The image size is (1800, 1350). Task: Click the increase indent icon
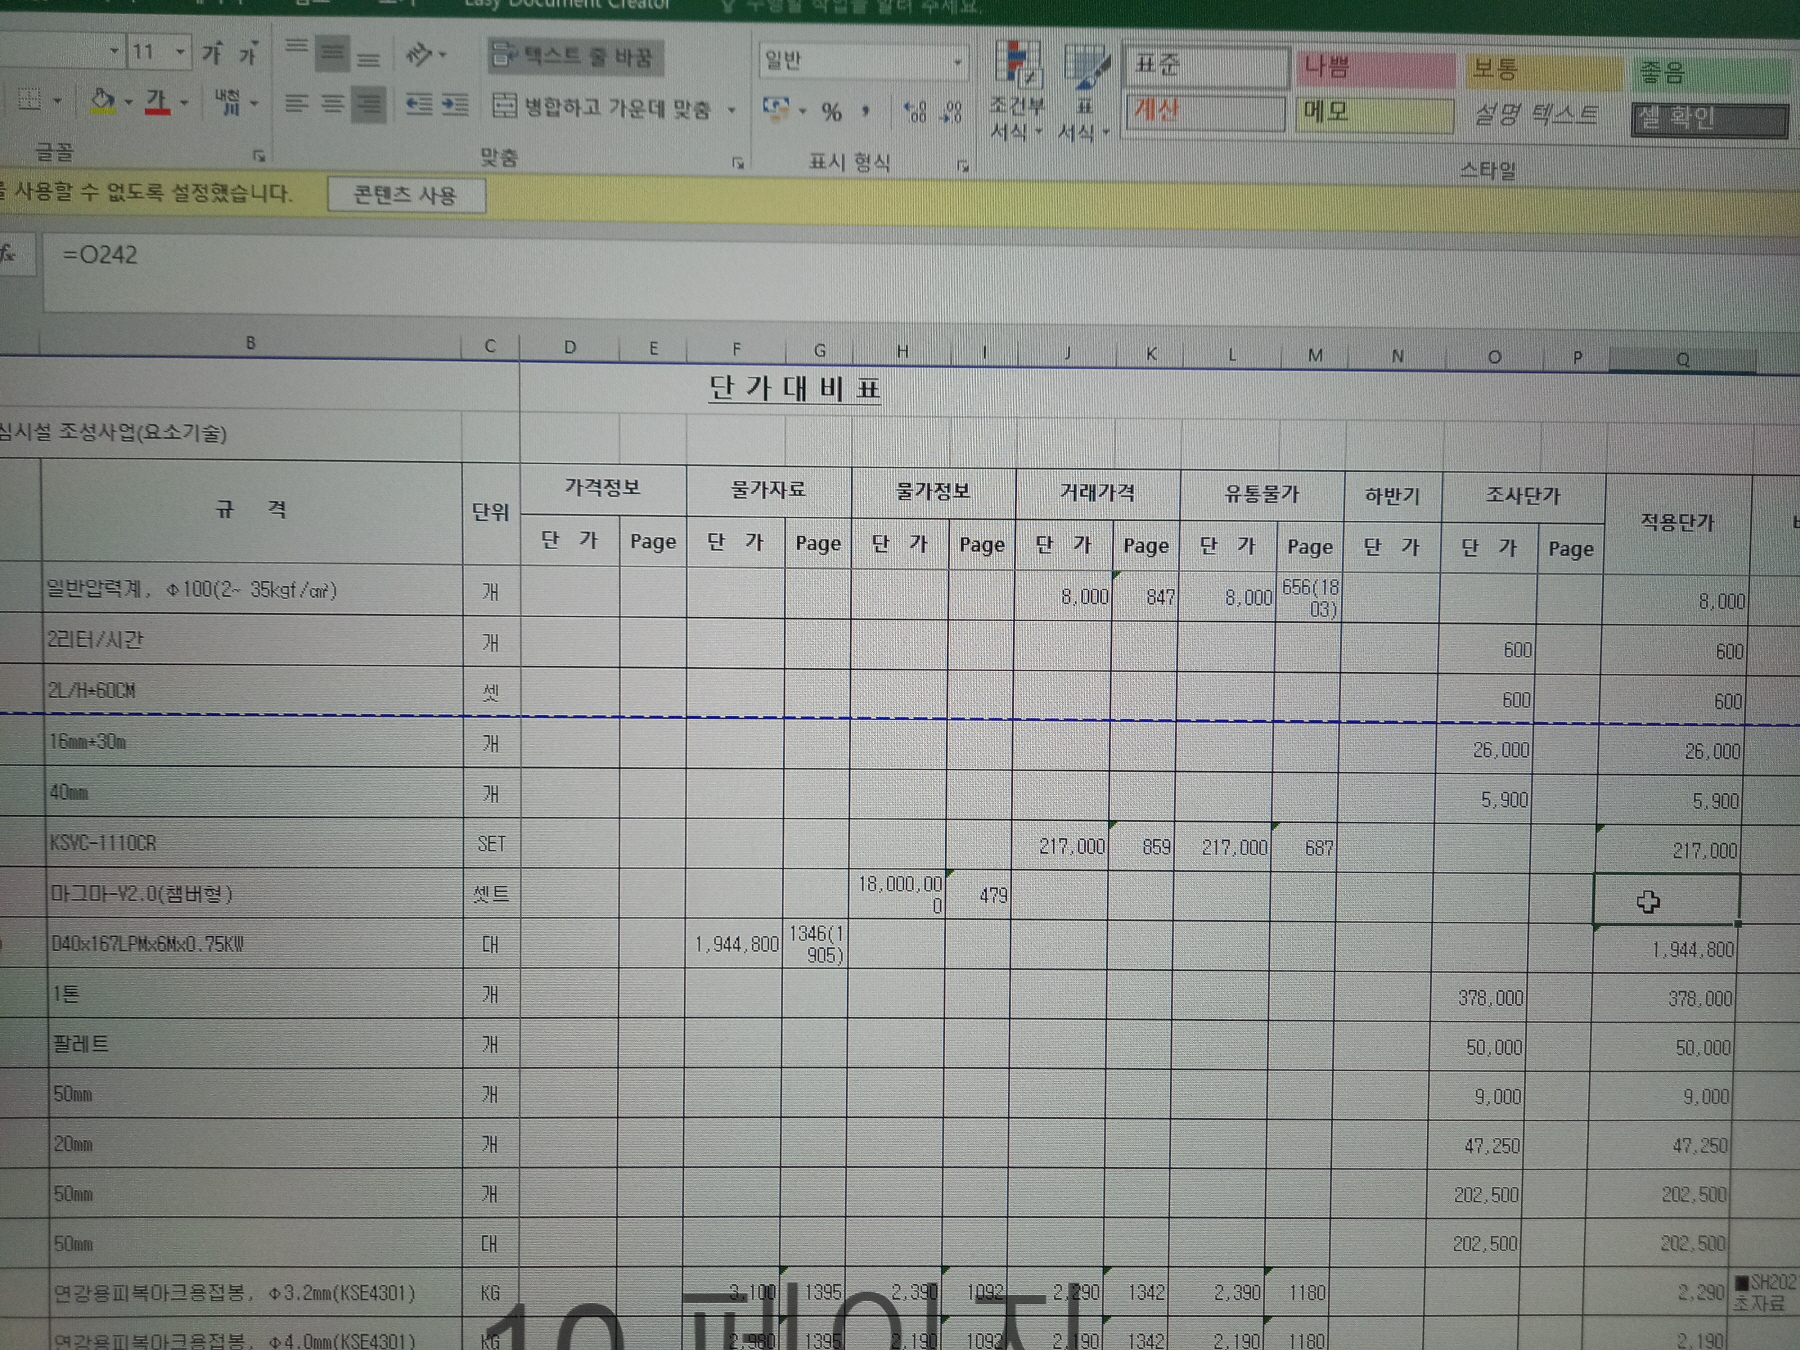[x=455, y=105]
